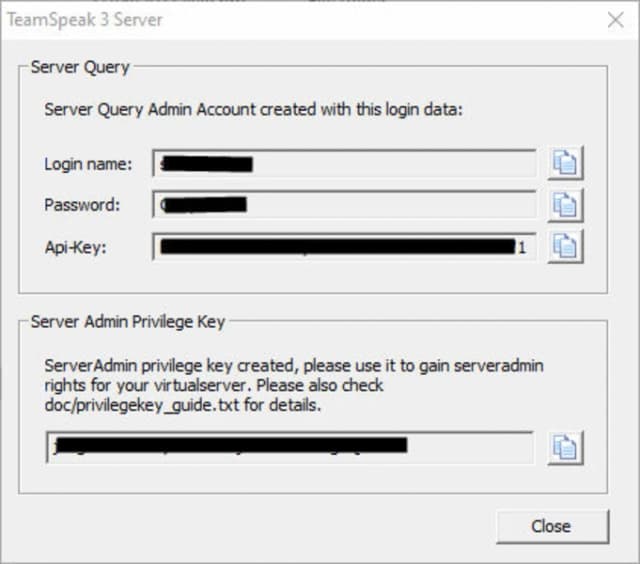The image size is (640, 564).
Task: Click the 'Password:' label
Action: tap(82, 205)
